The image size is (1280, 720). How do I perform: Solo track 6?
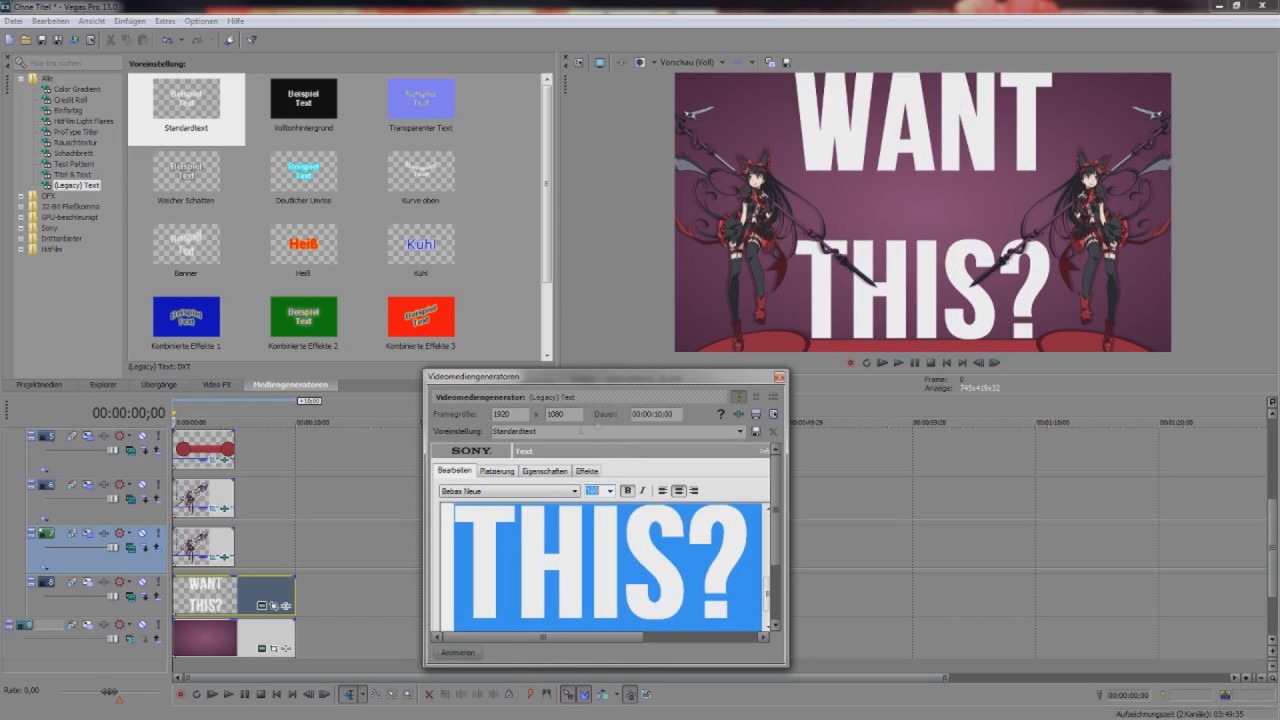click(x=156, y=485)
